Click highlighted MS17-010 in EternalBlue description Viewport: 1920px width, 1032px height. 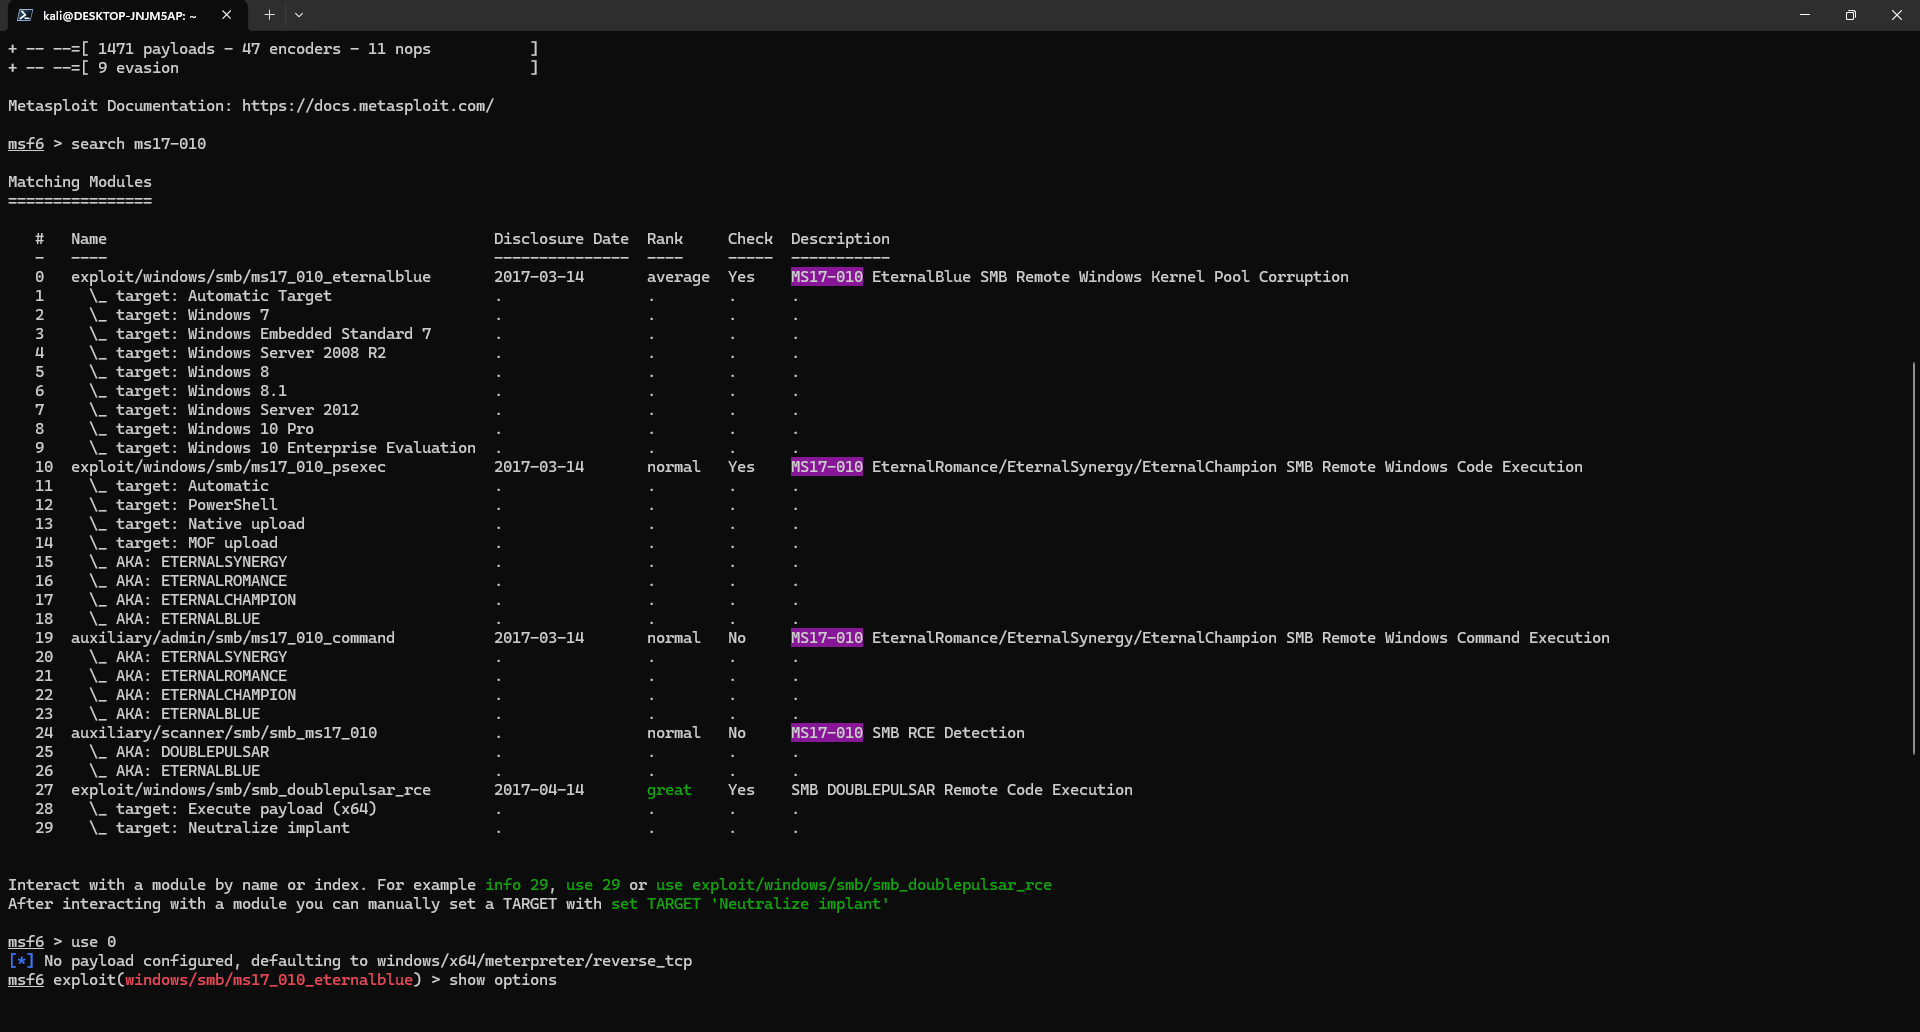click(x=827, y=277)
